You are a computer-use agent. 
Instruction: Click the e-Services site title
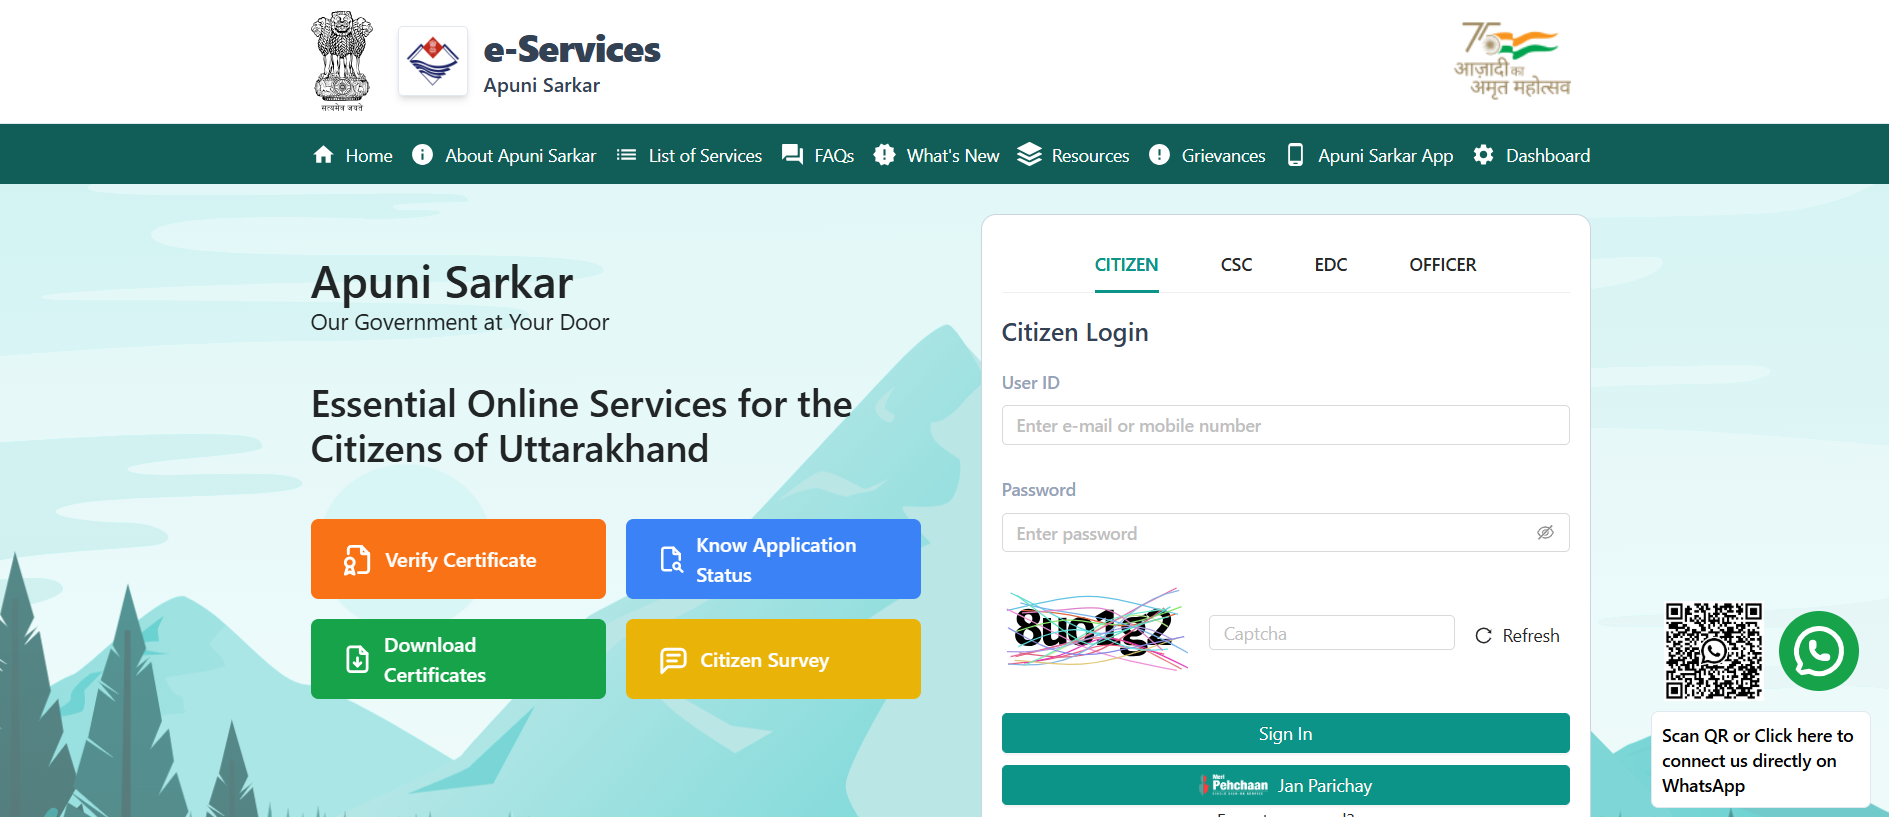571,49
